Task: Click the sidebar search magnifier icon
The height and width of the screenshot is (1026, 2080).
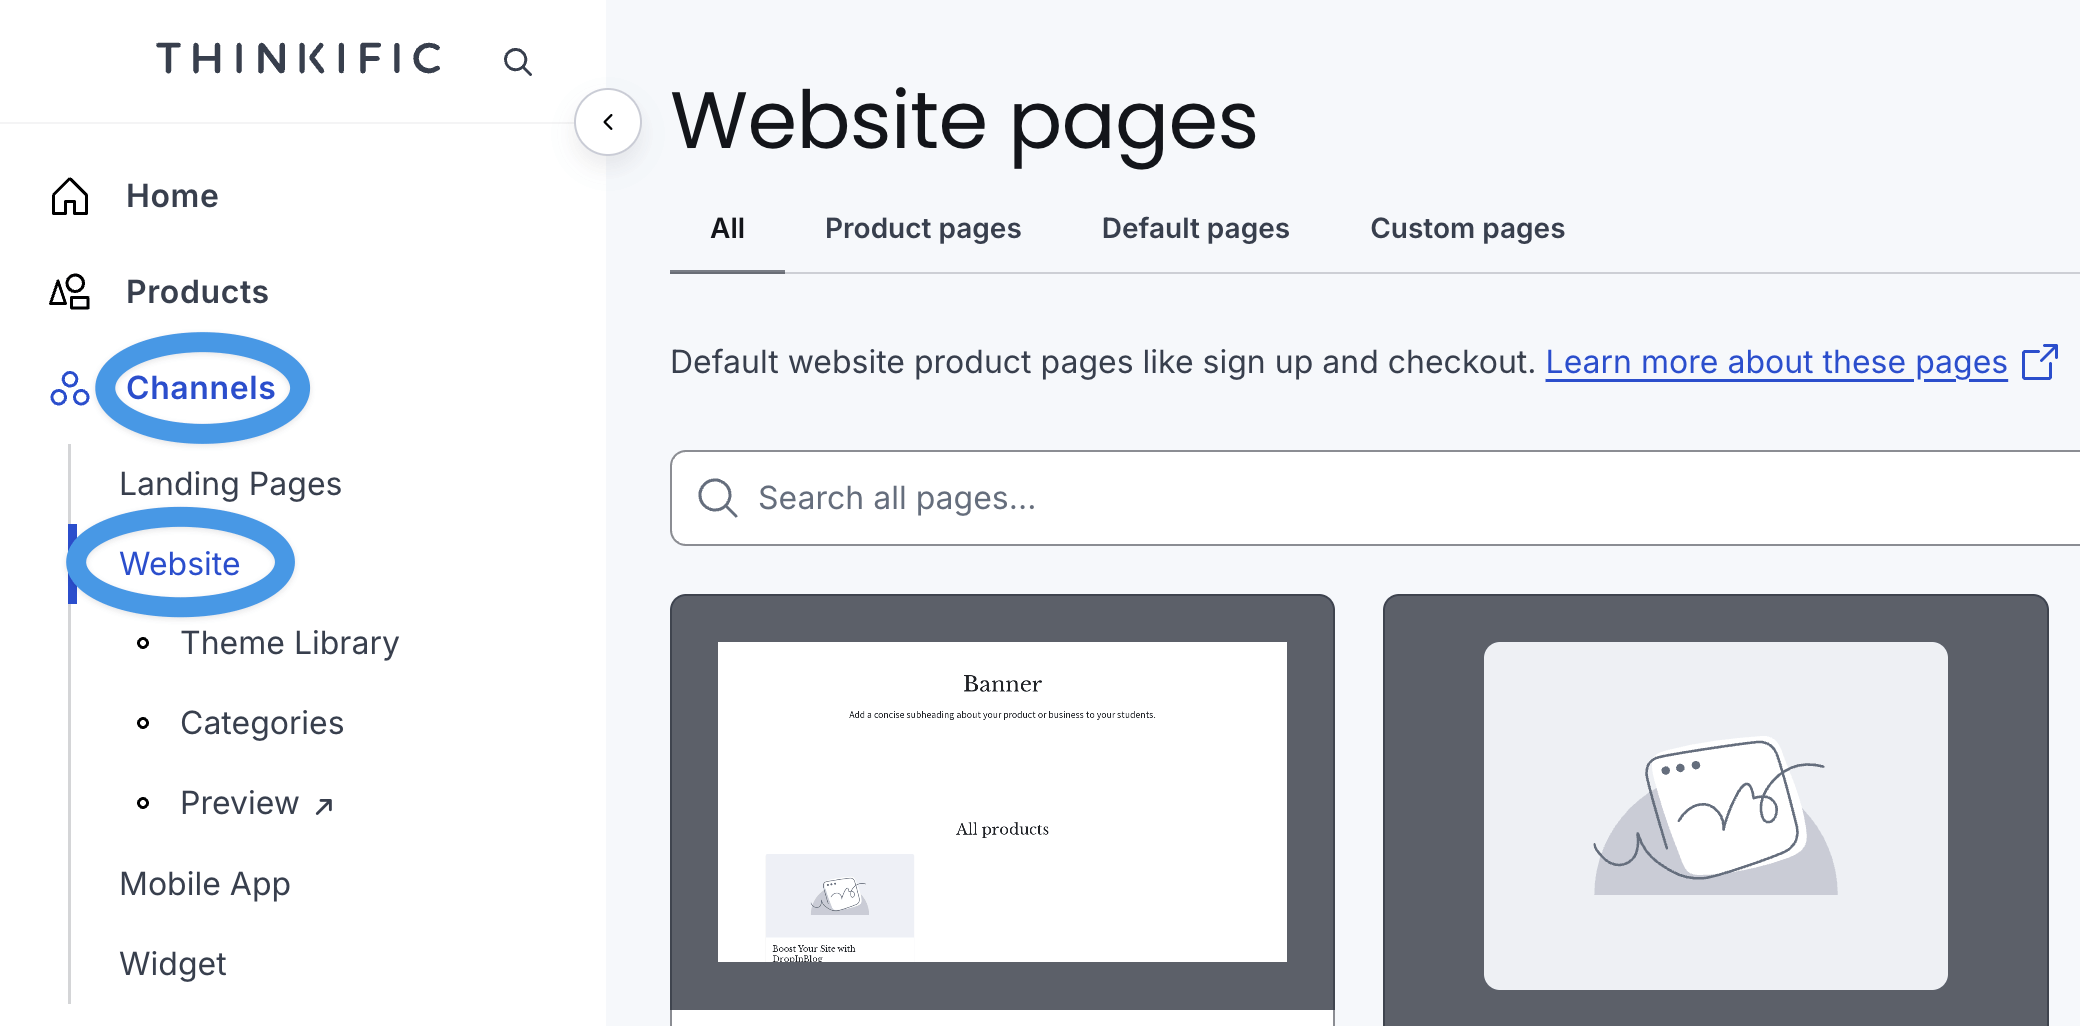Action: pyautogui.click(x=517, y=62)
